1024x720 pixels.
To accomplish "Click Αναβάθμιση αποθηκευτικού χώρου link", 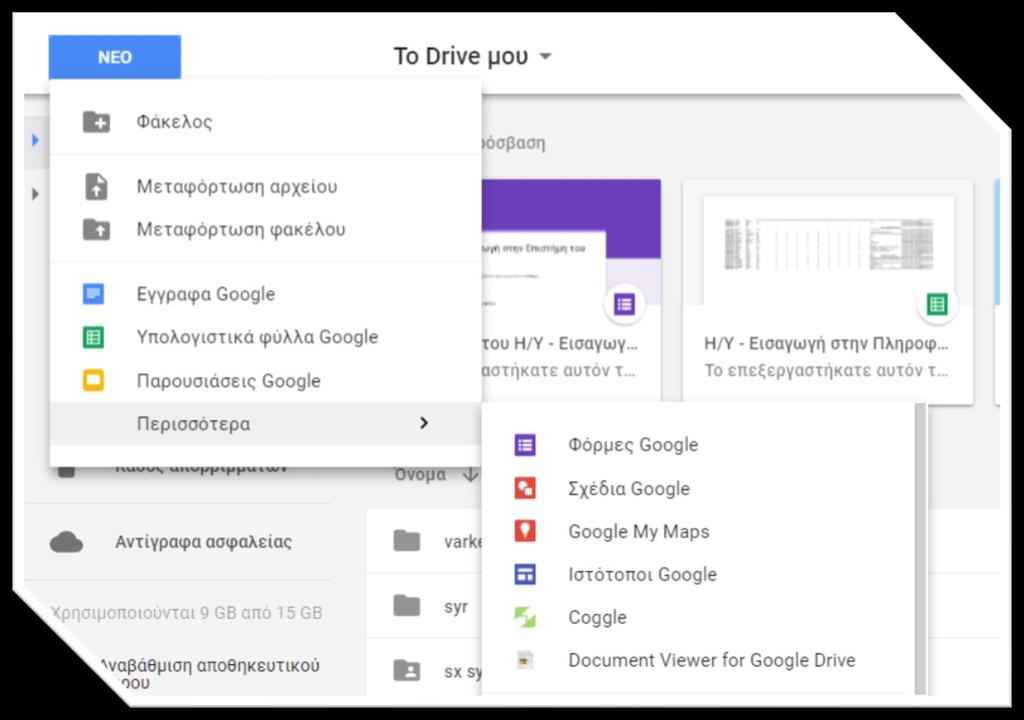I will 209,673.
